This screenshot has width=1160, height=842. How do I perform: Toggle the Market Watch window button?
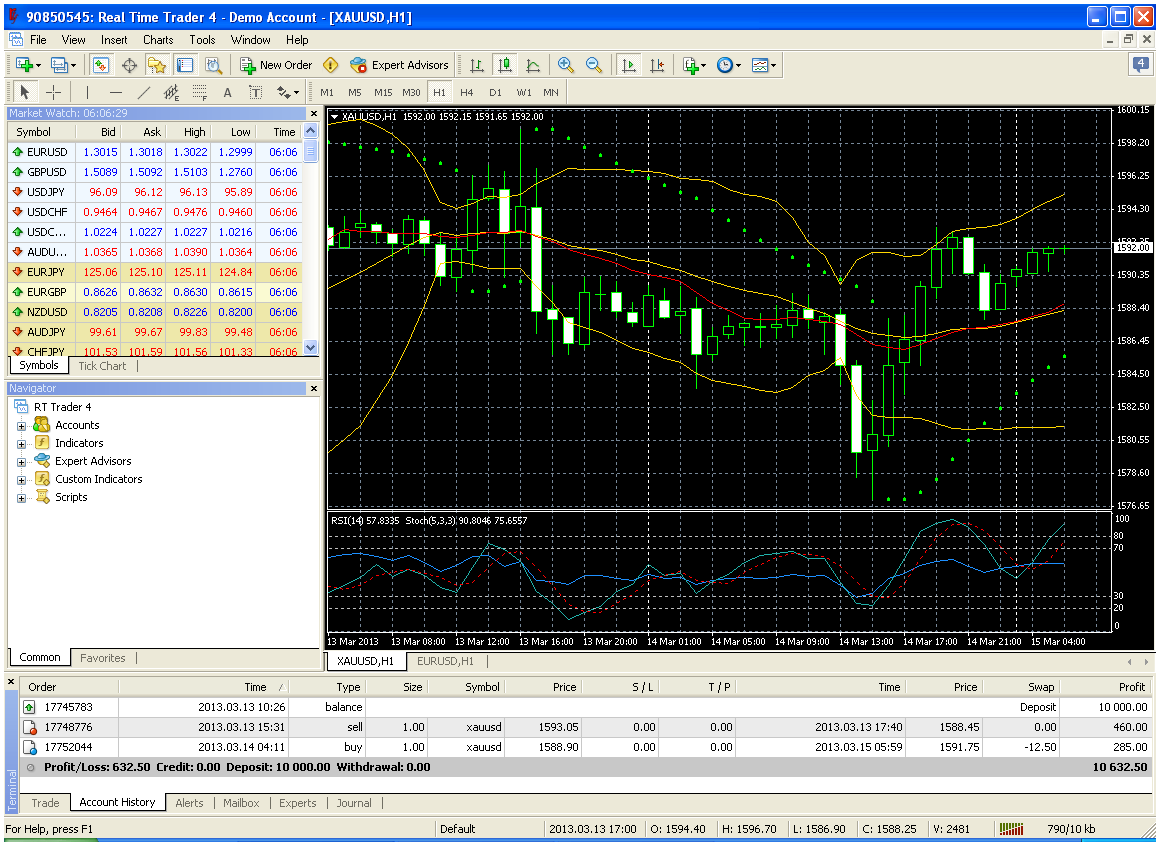[x=101, y=65]
